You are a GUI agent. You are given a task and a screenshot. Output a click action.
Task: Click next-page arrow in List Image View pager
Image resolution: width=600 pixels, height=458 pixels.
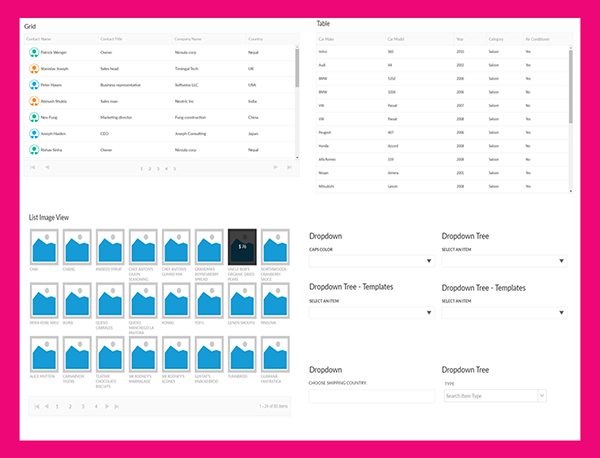(107, 407)
